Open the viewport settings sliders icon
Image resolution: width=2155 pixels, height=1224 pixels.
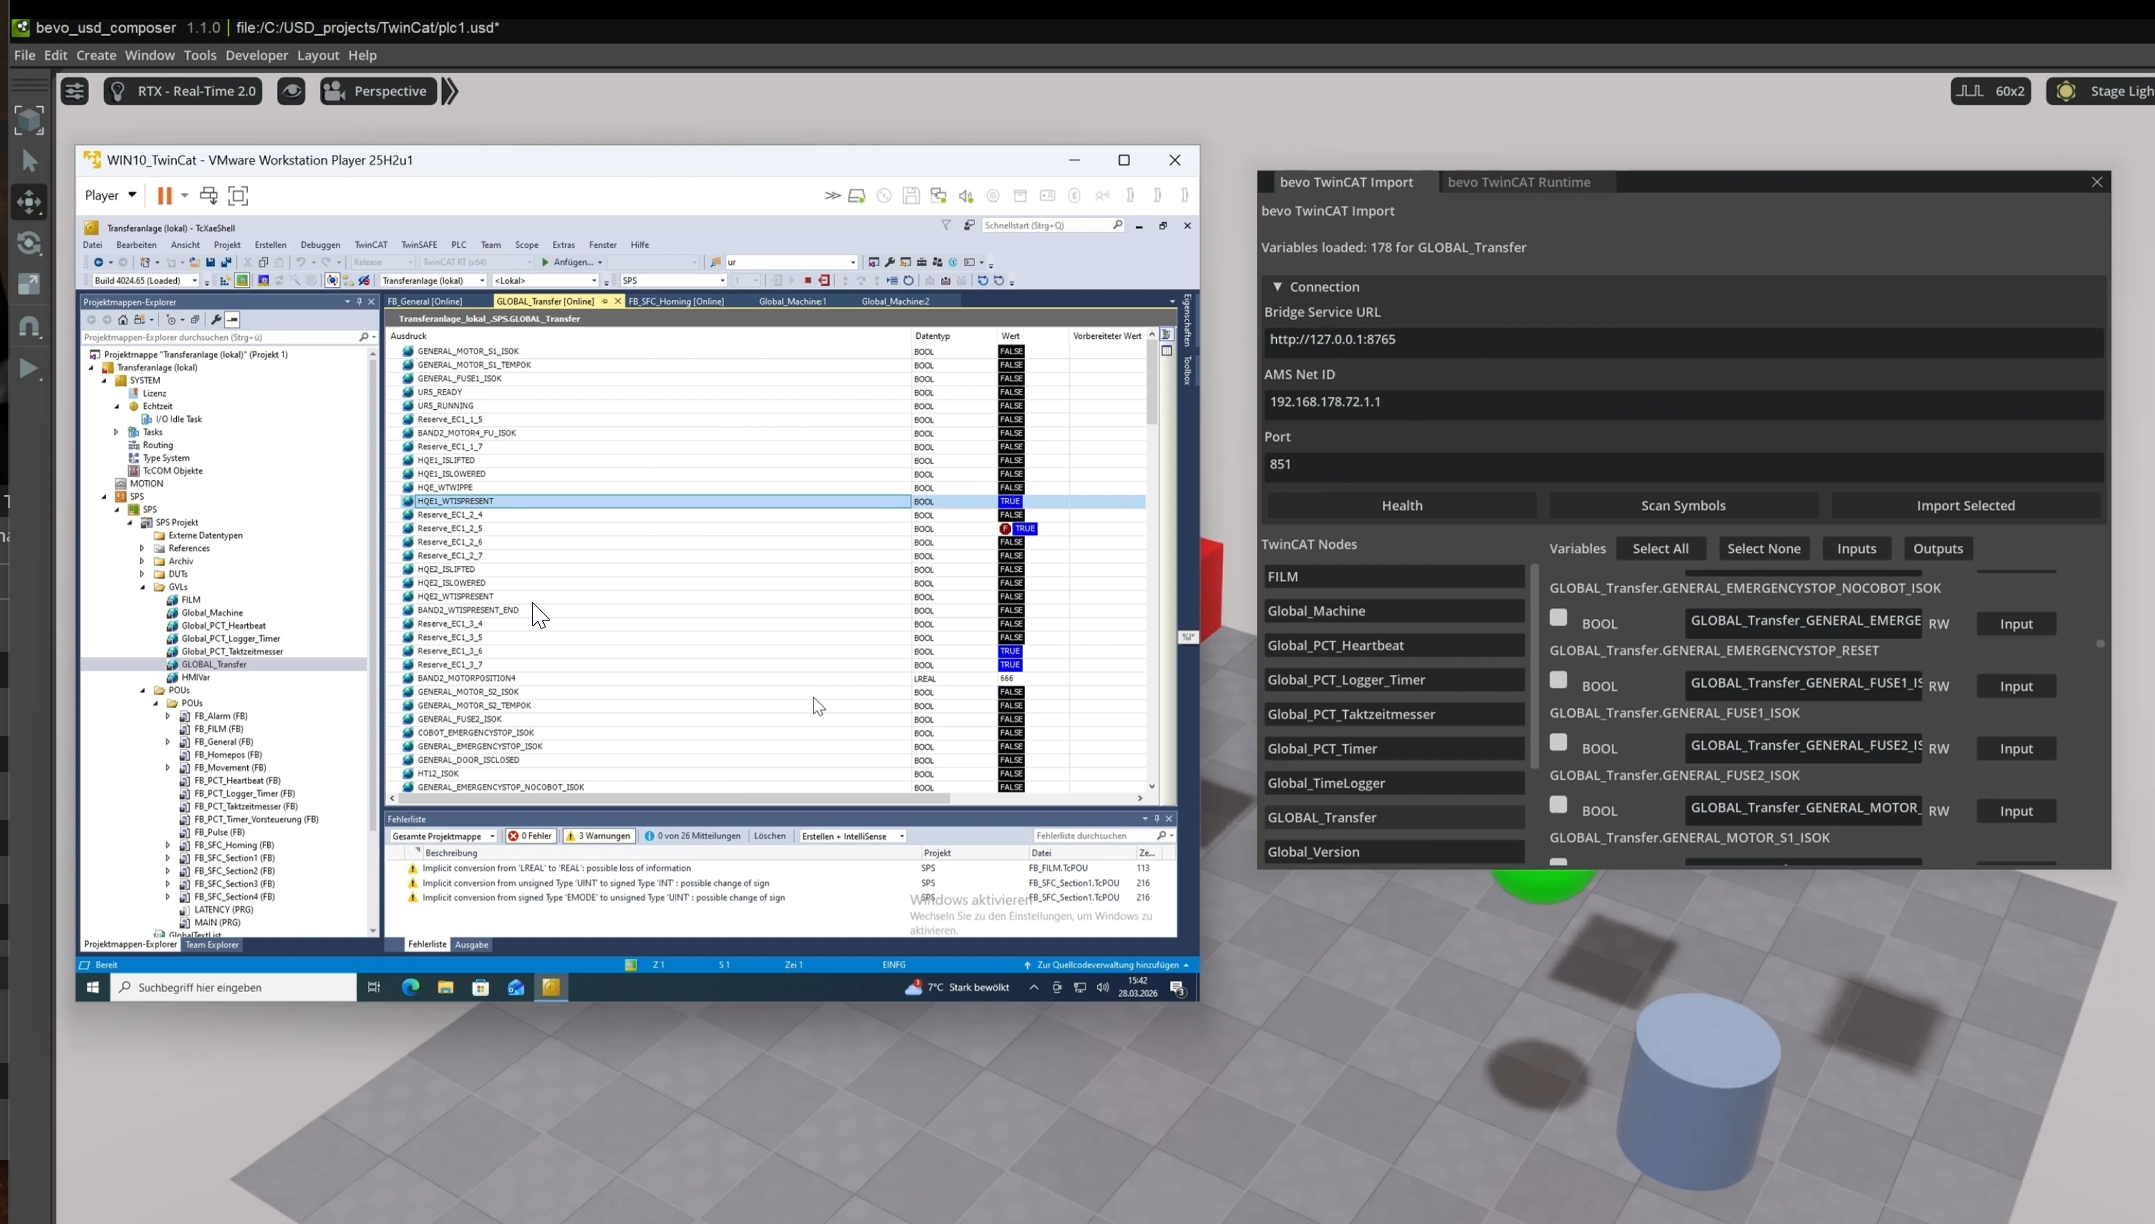(x=75, y=91)
